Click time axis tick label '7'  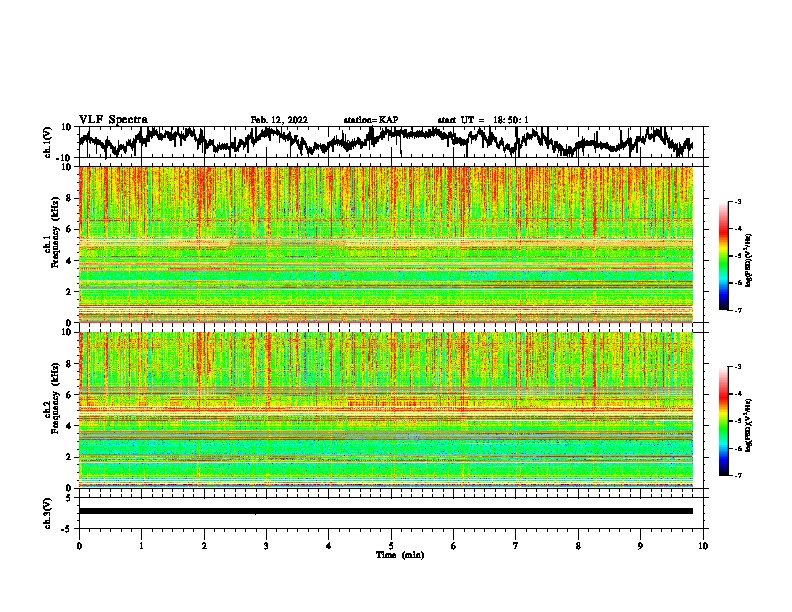(x=516, y=546)
